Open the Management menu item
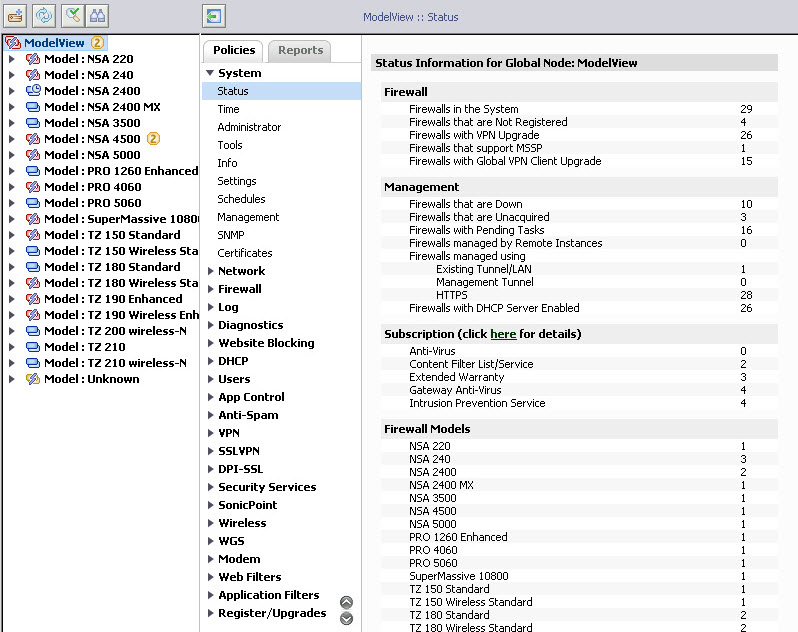The width and height of the screenshot is (798, 632). point(248,217)
